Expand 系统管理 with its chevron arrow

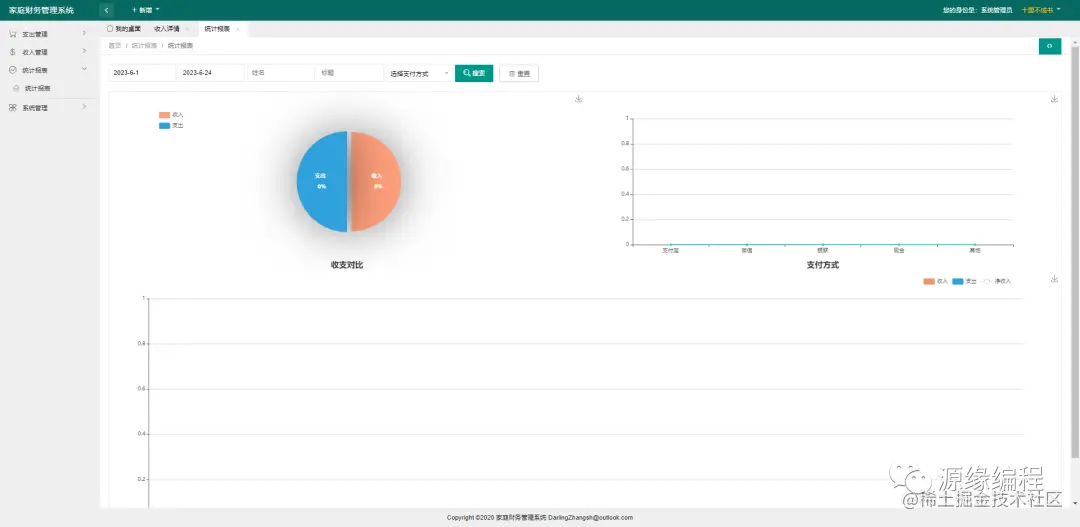click(84, 107)
